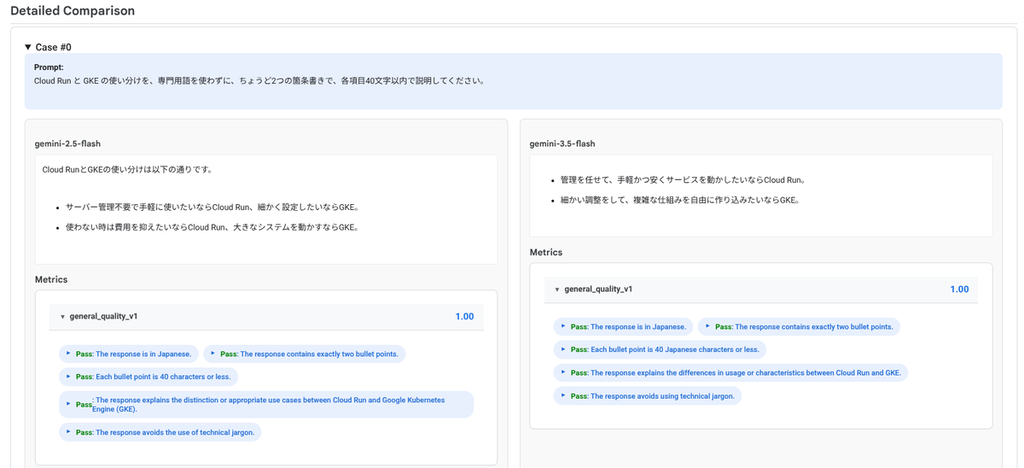Click the bullet starting '使わない時は費用を'
The width and height of the screenshot is (1024, 468).
pyautogui.click(x=212, y=228)
